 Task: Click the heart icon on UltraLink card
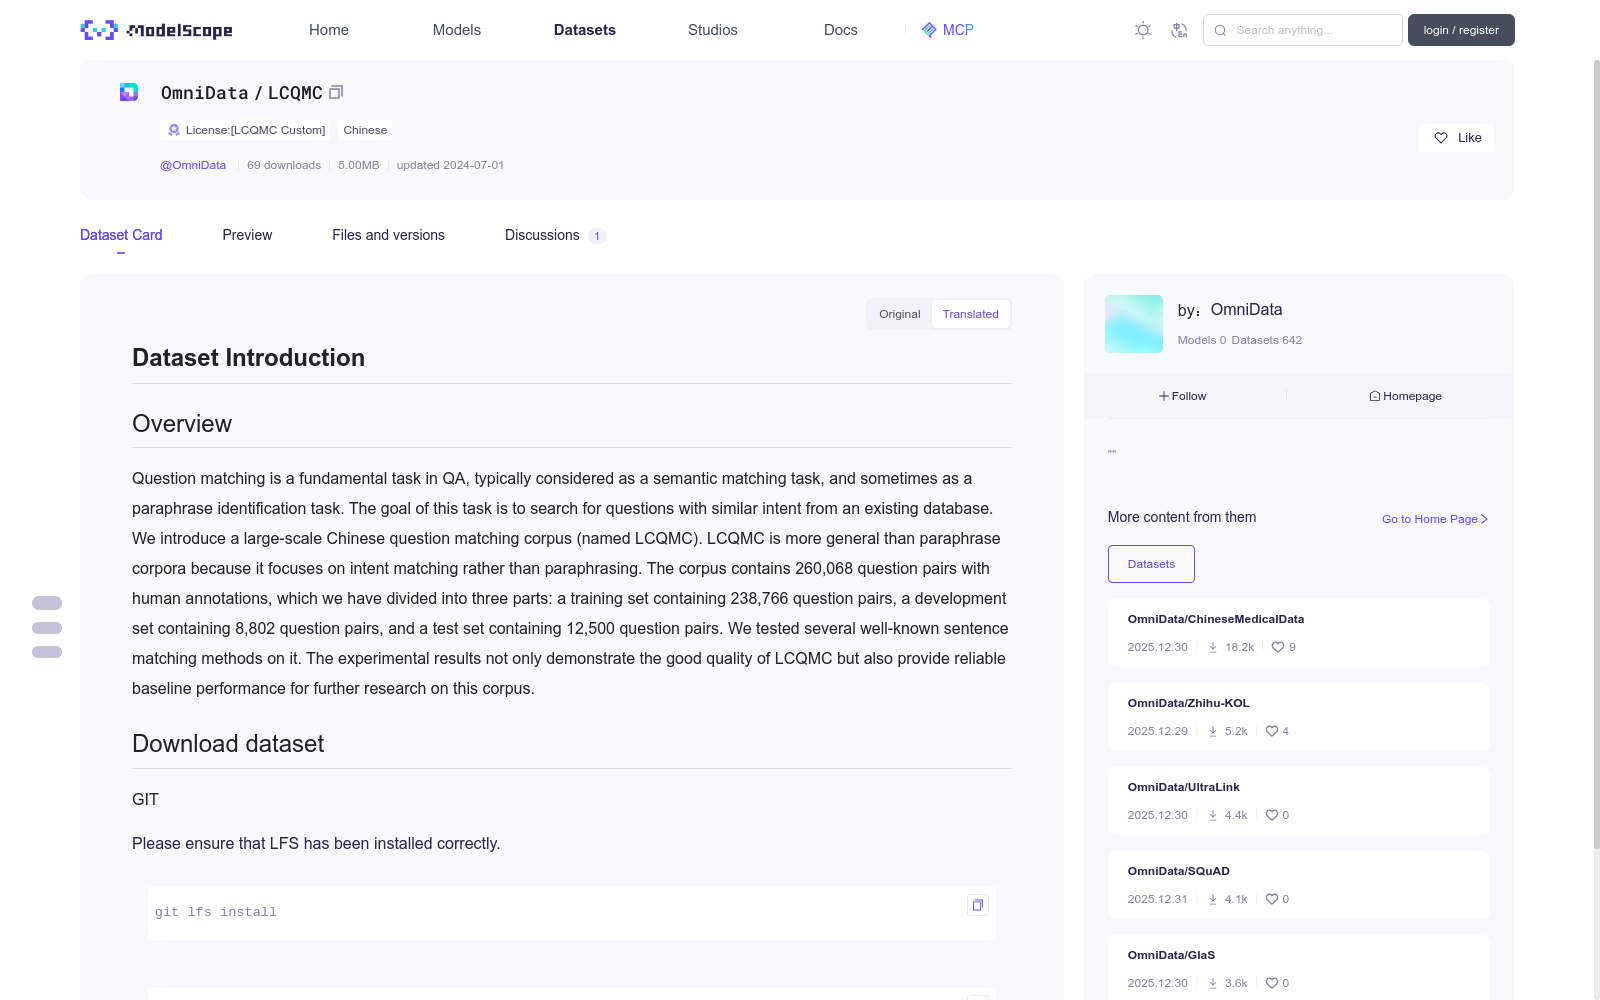pos(1272,815)
